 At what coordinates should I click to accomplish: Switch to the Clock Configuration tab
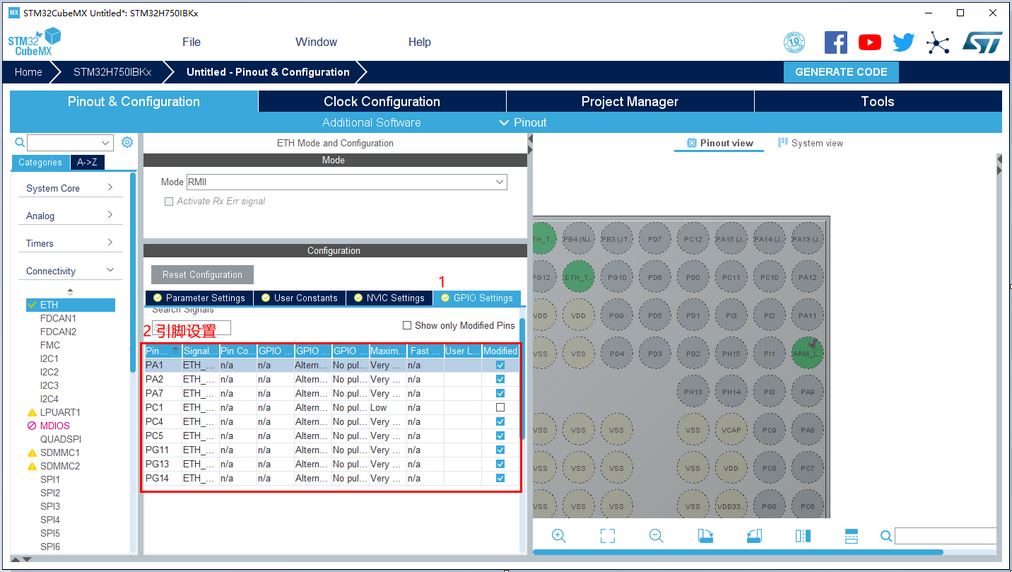[381, 101]
